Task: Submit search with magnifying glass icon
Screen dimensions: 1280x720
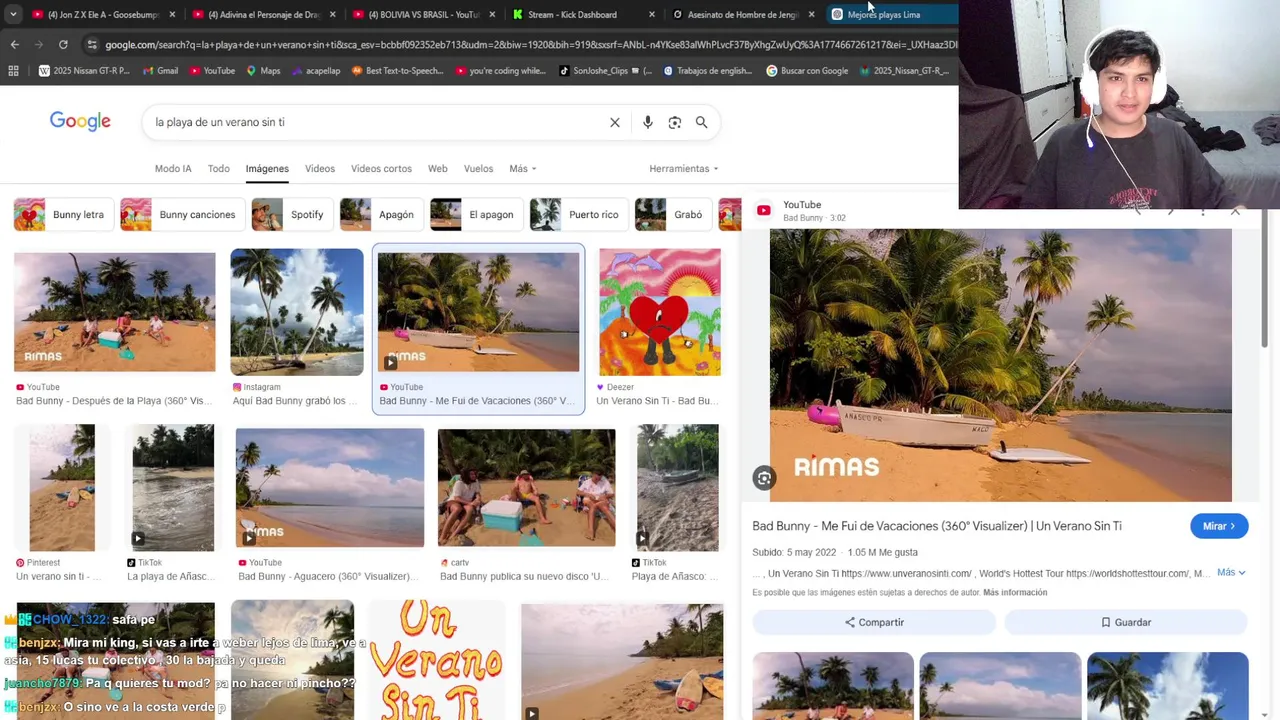Action: pos(701,122)
